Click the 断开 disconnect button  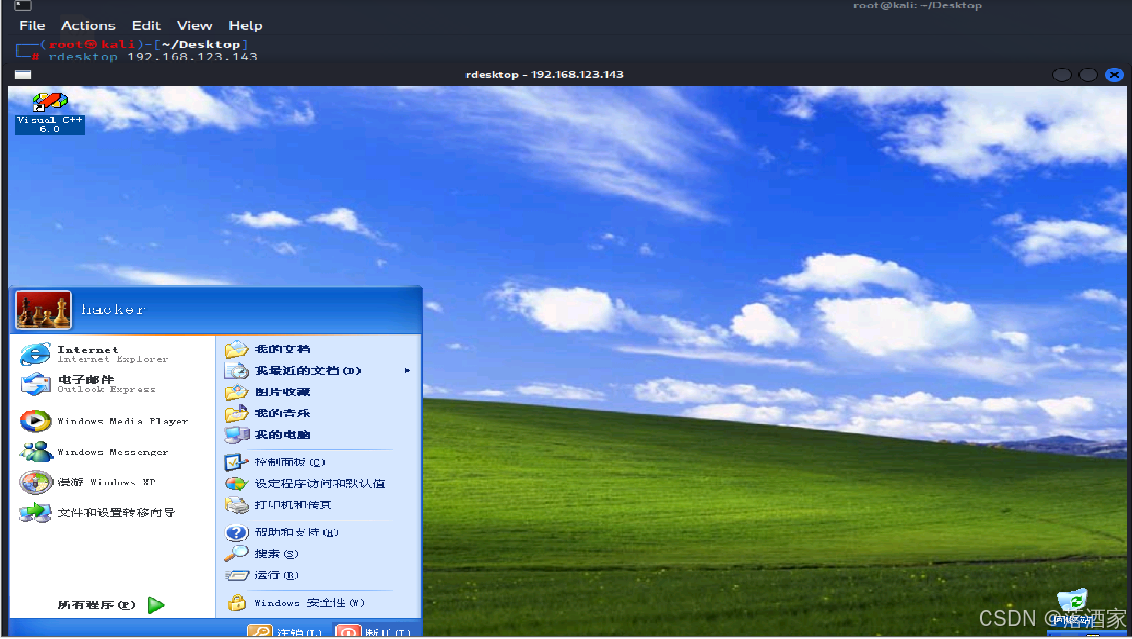point(374,632)
